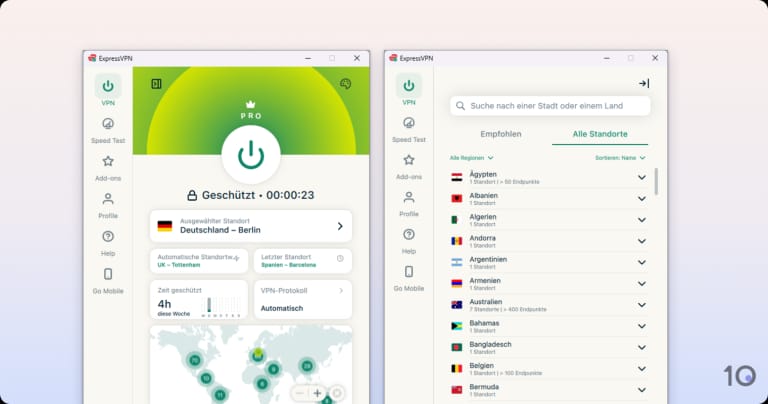Screen dimensions: 768x404
Task: Click the Argentinien flag icon
Action: point(456,262)
